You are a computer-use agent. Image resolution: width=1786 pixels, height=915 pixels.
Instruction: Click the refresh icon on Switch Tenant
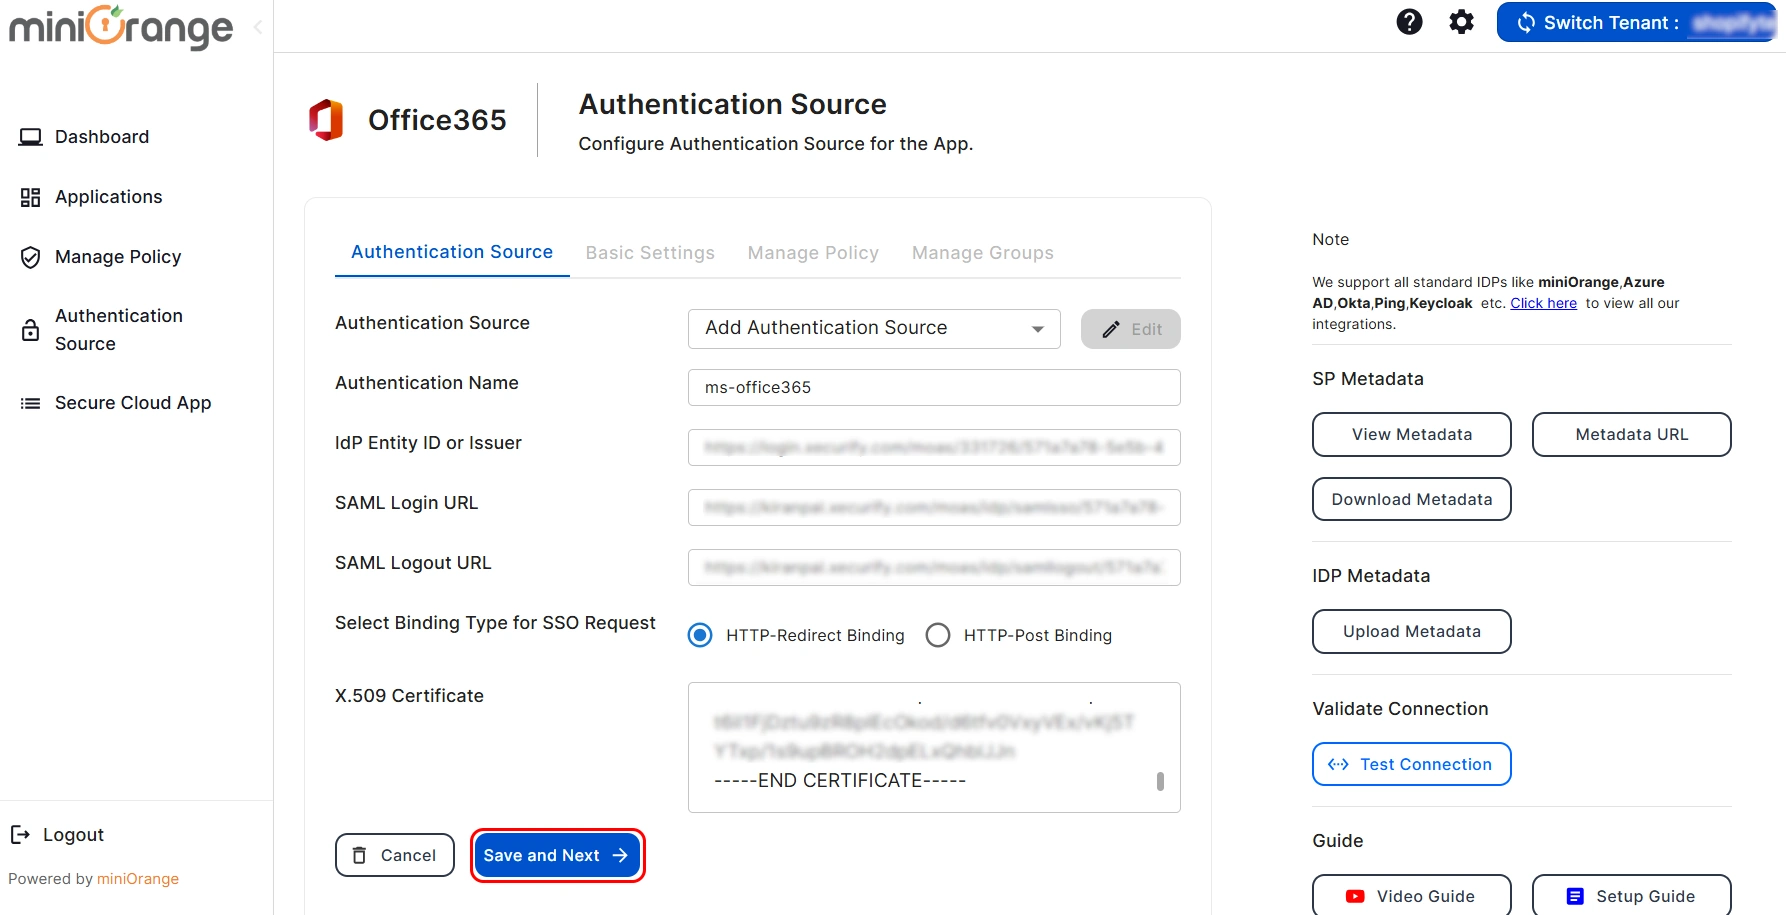click(x=1526, y=22)
